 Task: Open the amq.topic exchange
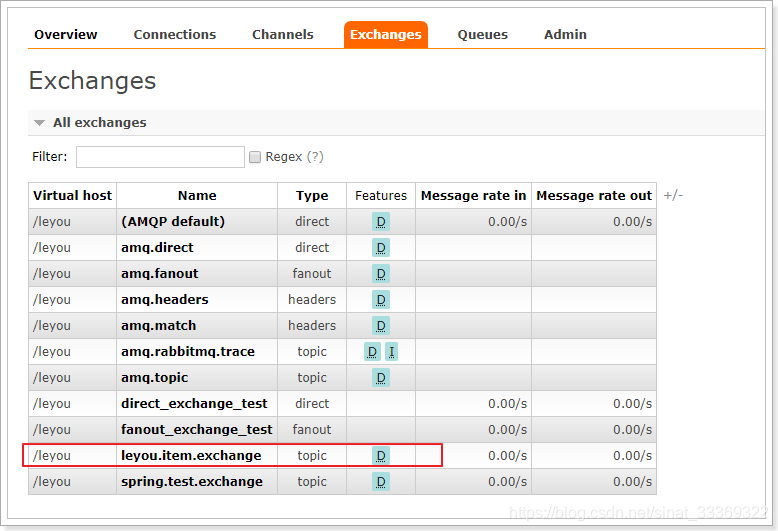point(154,378)
